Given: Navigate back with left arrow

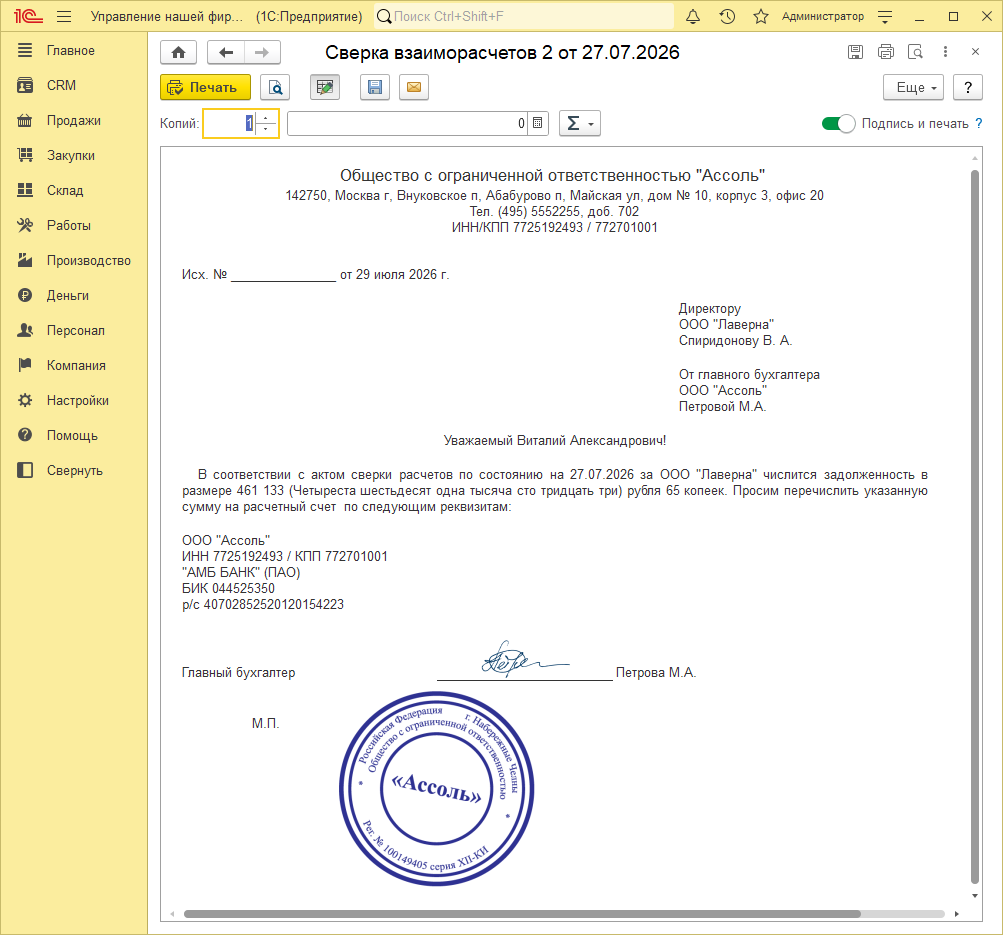Looking at the screenshot, I should coord(226,52).
